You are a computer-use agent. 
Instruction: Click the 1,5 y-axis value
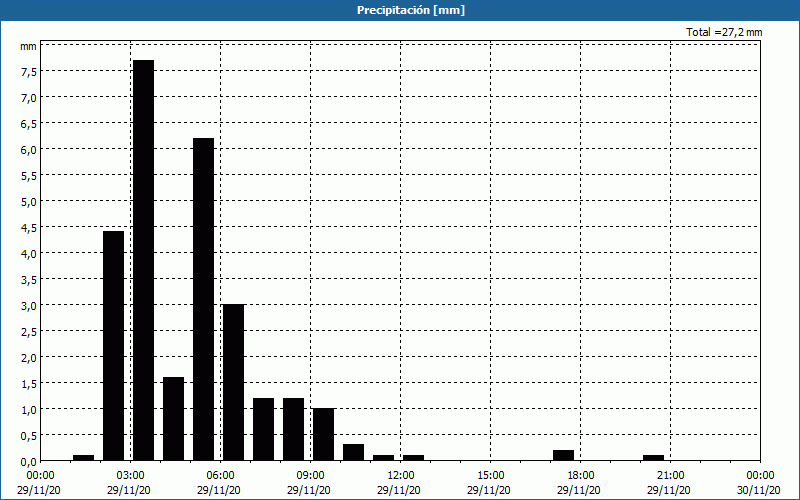pos(29,384)
